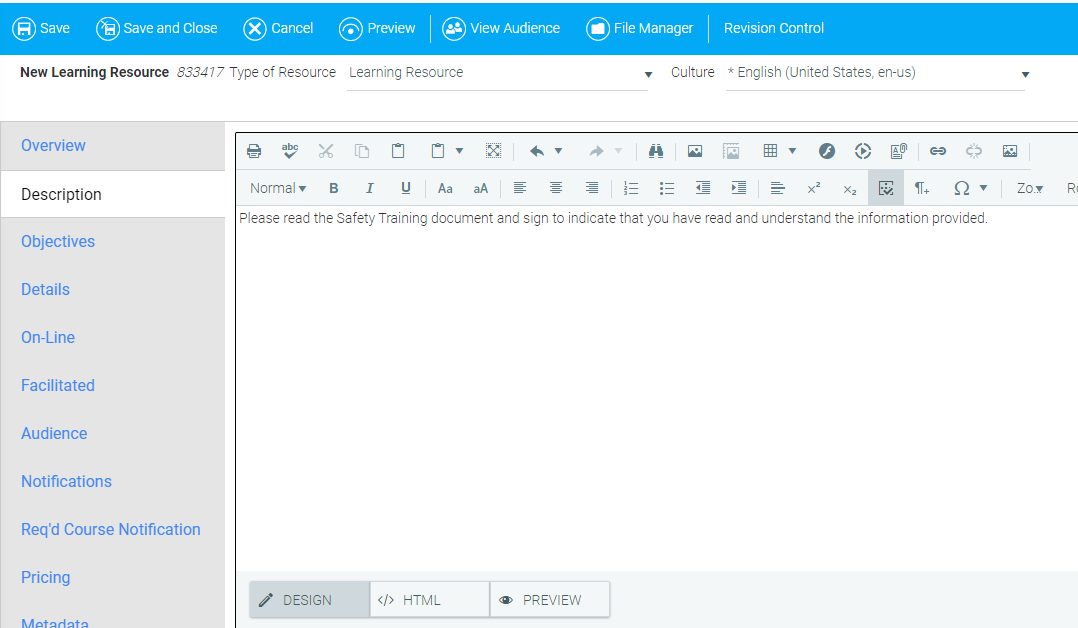Toggle underline formatting
Viewport: 1078px width, 628px height.
coord(406,188)
